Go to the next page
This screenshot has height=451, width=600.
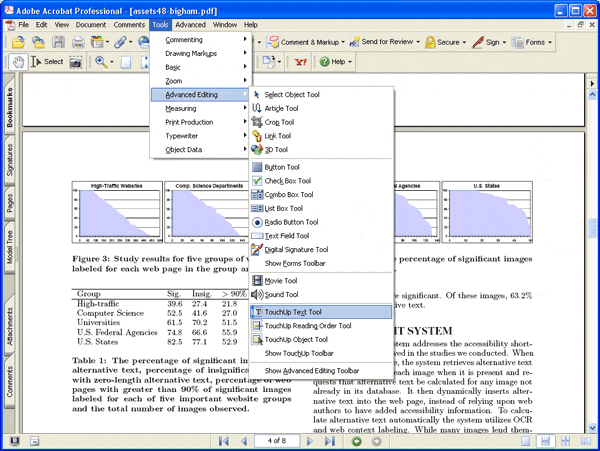coord(310,441)
